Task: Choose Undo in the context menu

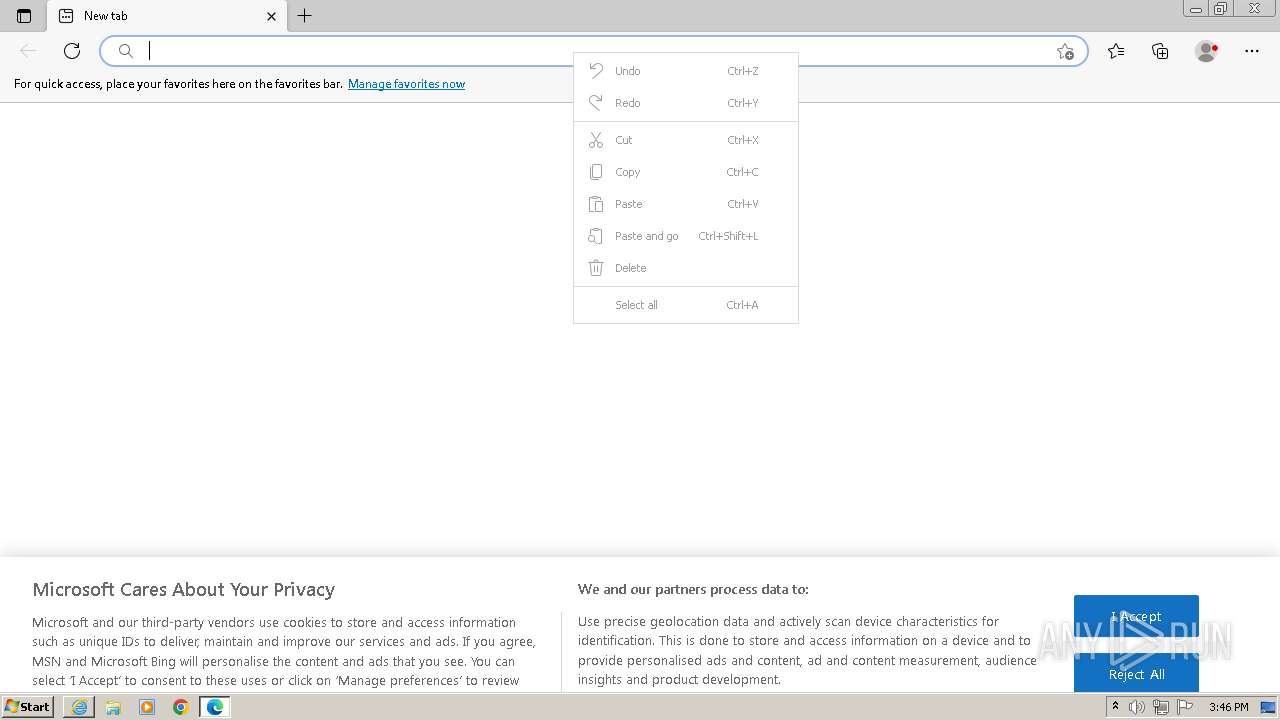Action: pyautogui.click(x=686, y=71)
